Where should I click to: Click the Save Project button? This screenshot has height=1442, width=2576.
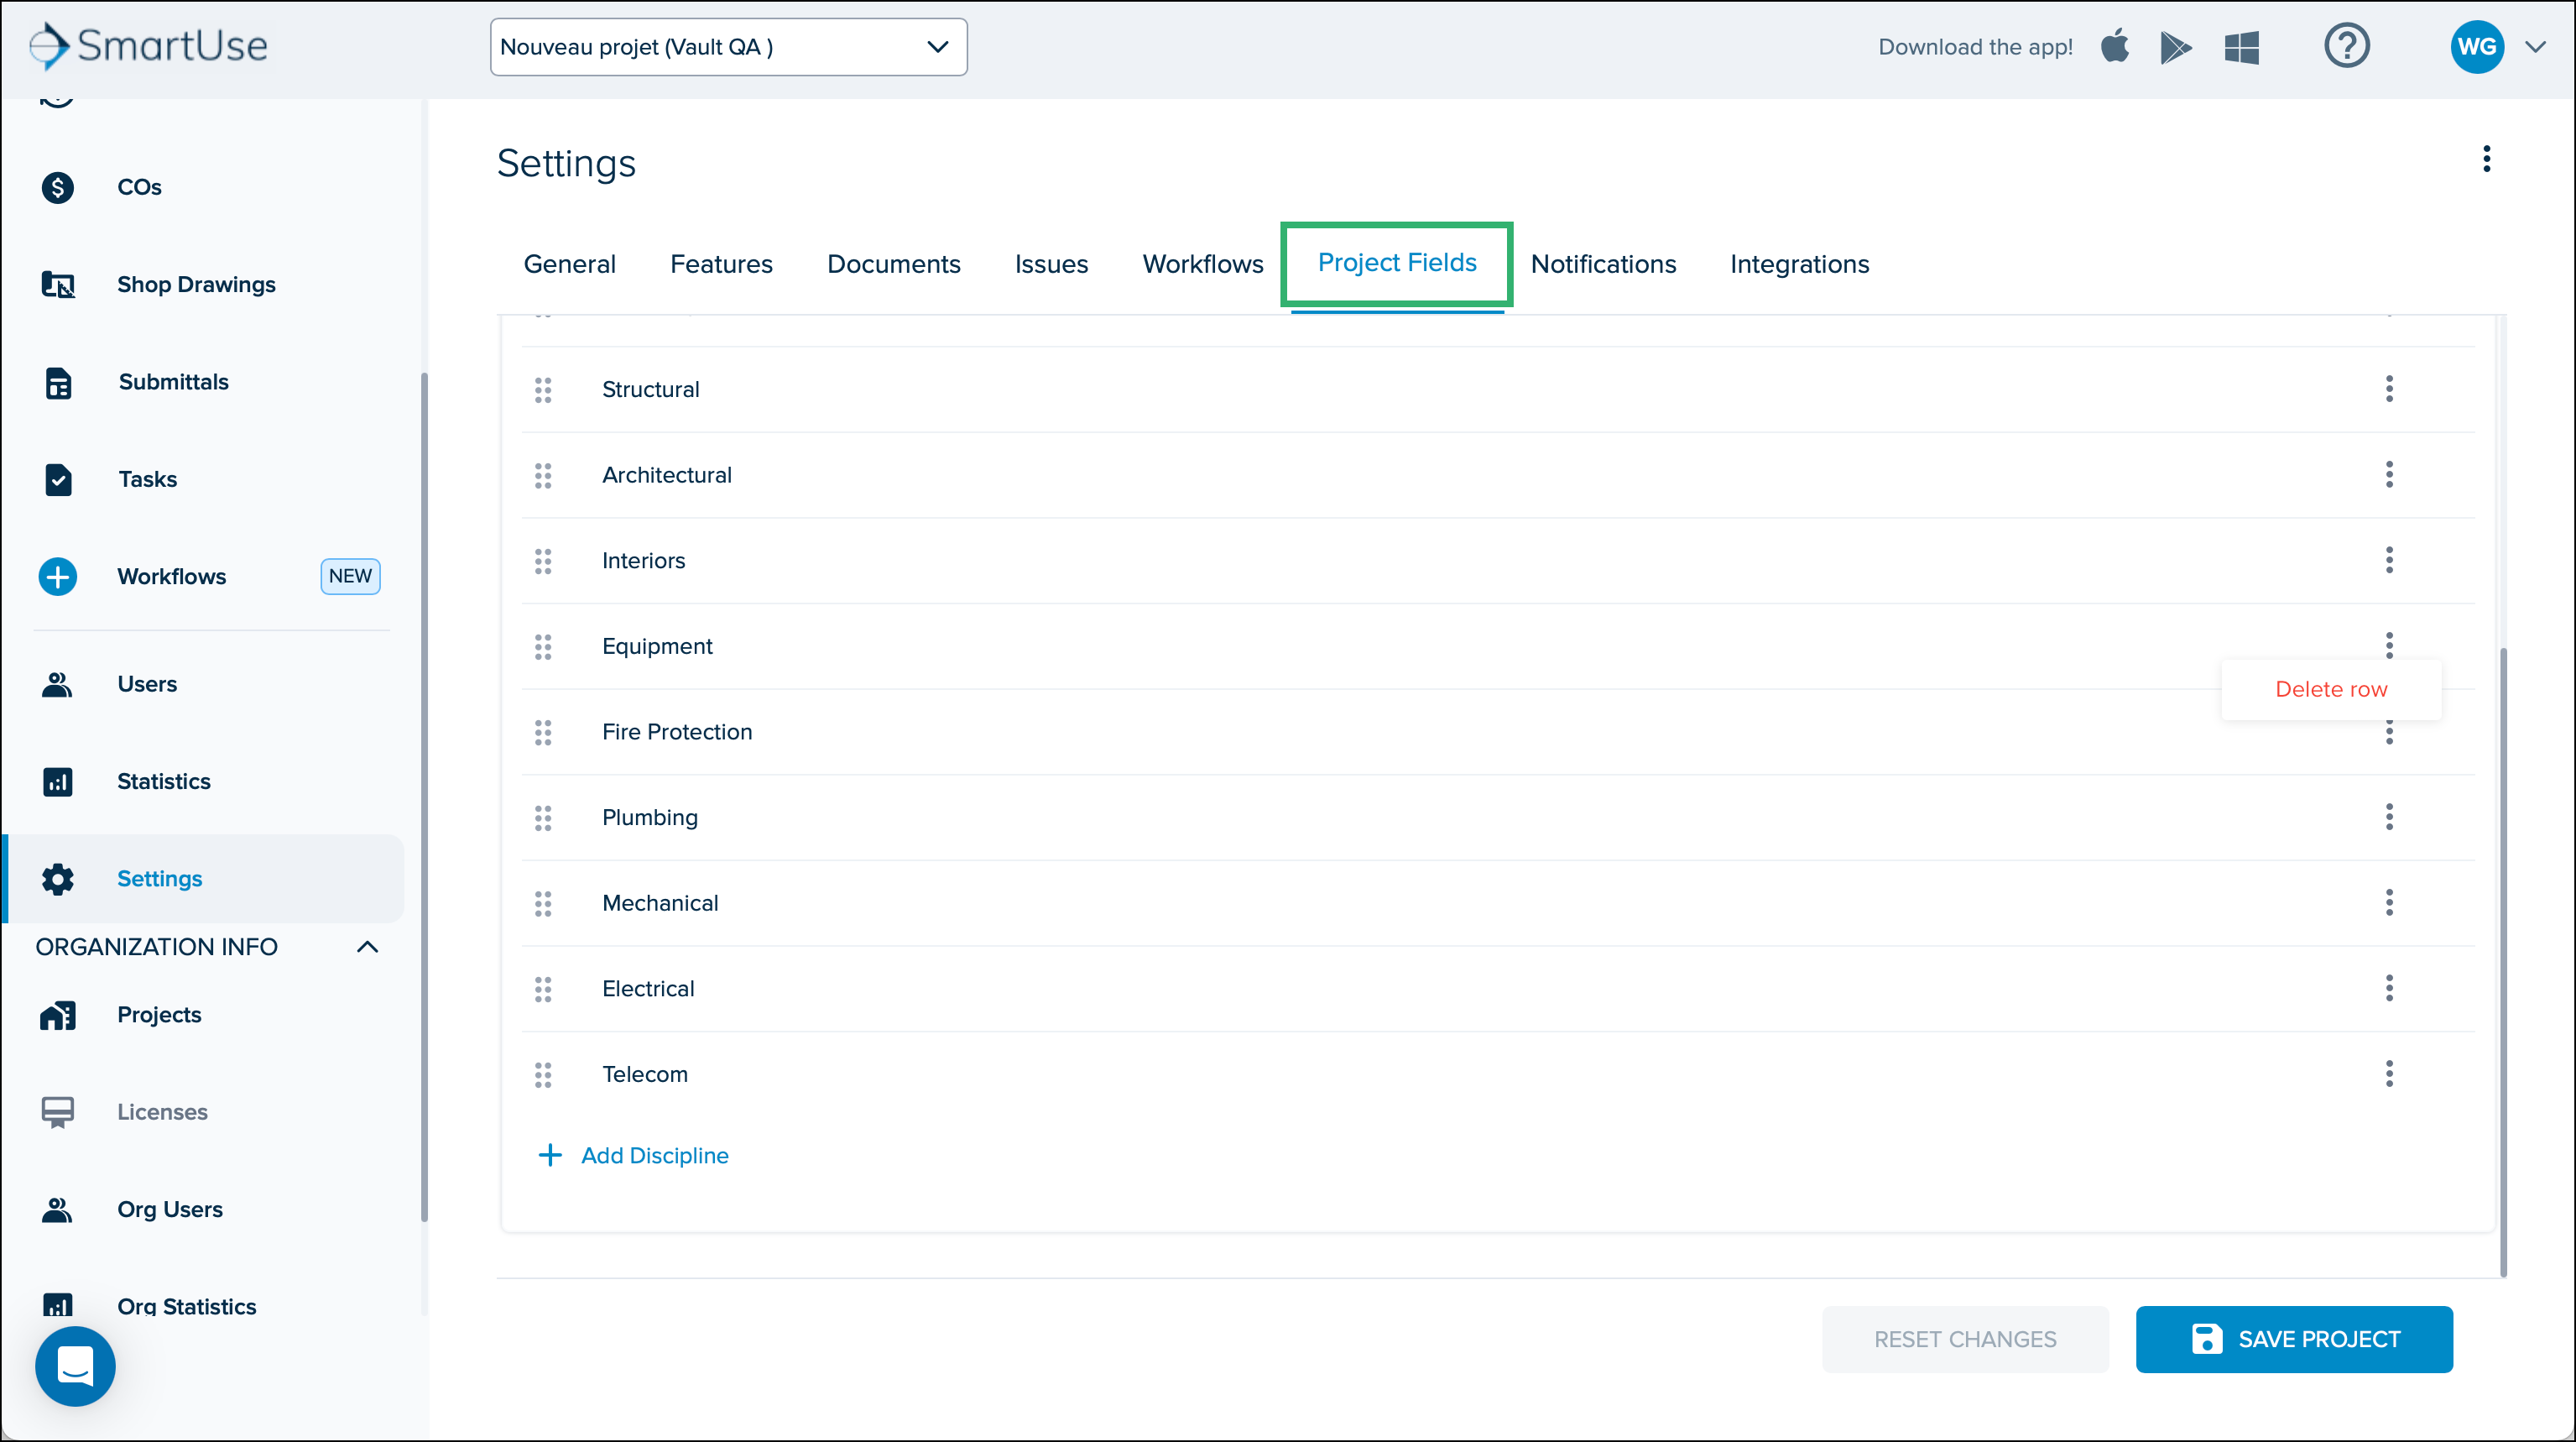pos(2294,1339)
